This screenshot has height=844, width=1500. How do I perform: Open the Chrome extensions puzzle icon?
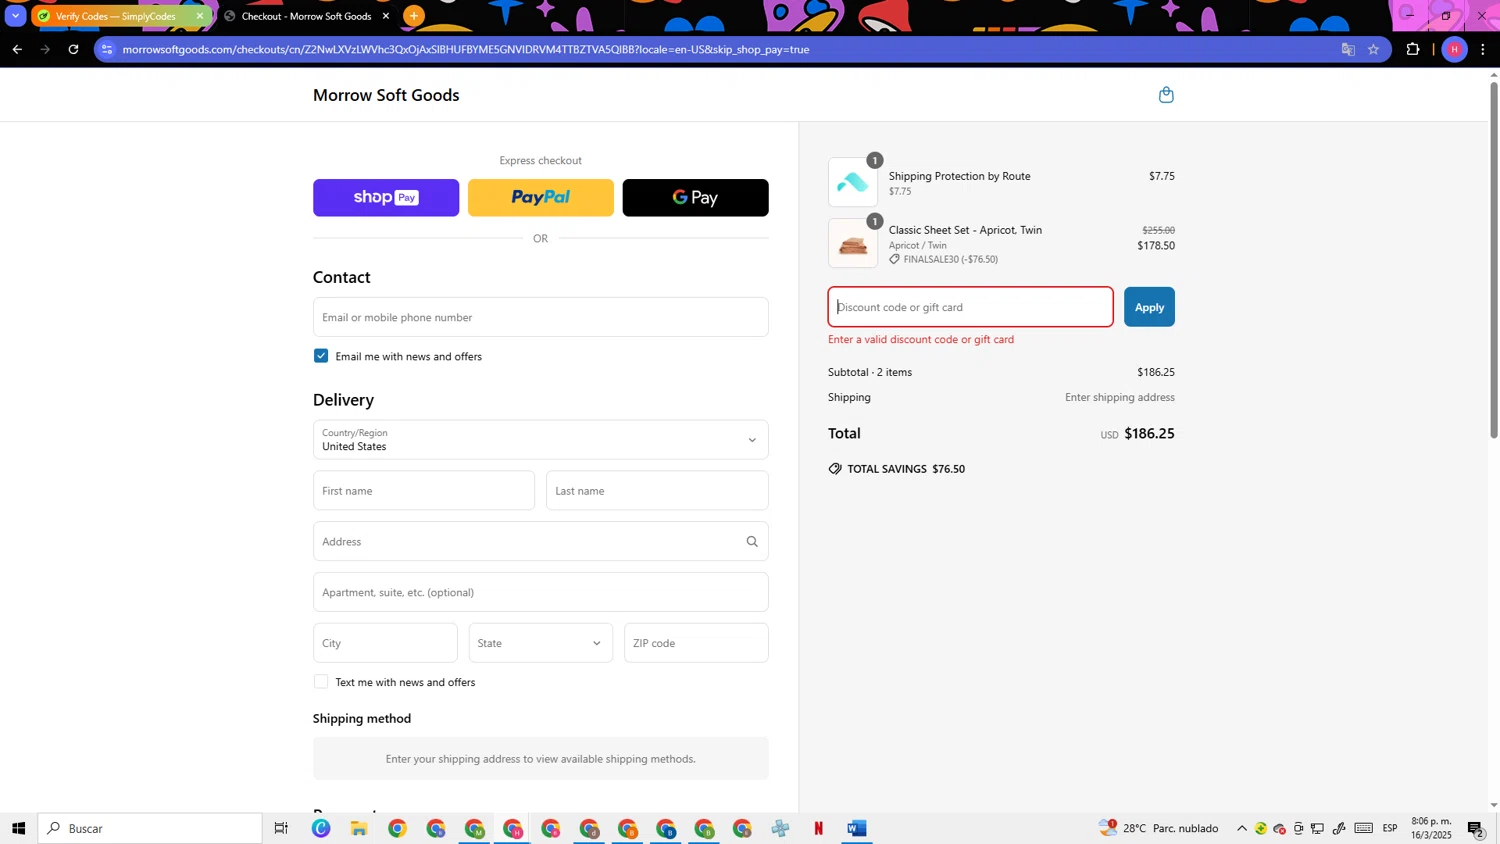tap(1413, 49)
